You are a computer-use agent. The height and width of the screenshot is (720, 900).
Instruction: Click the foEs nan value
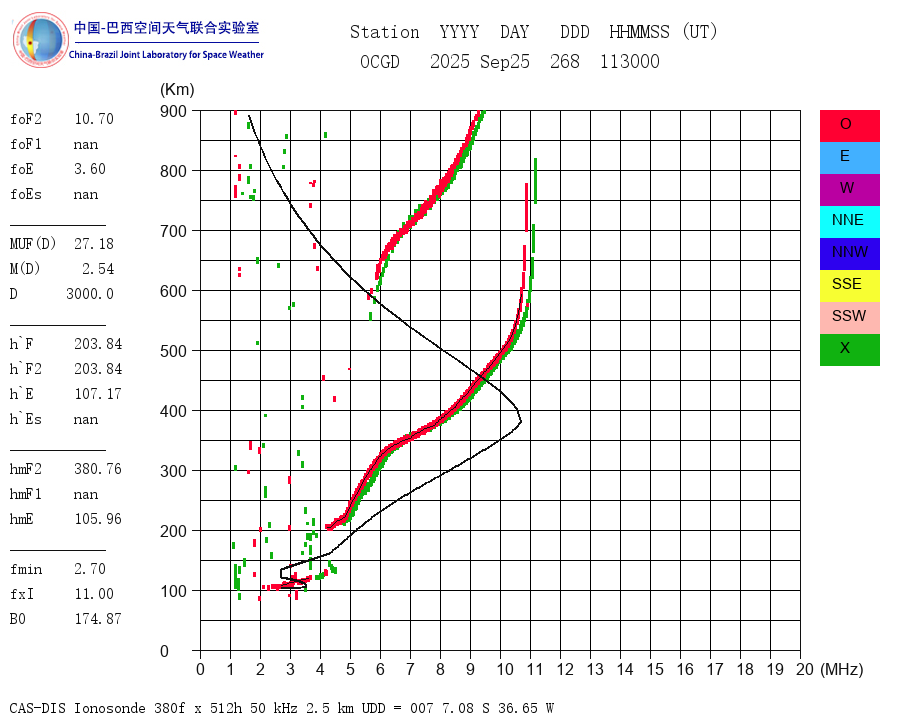click(86, 195)
